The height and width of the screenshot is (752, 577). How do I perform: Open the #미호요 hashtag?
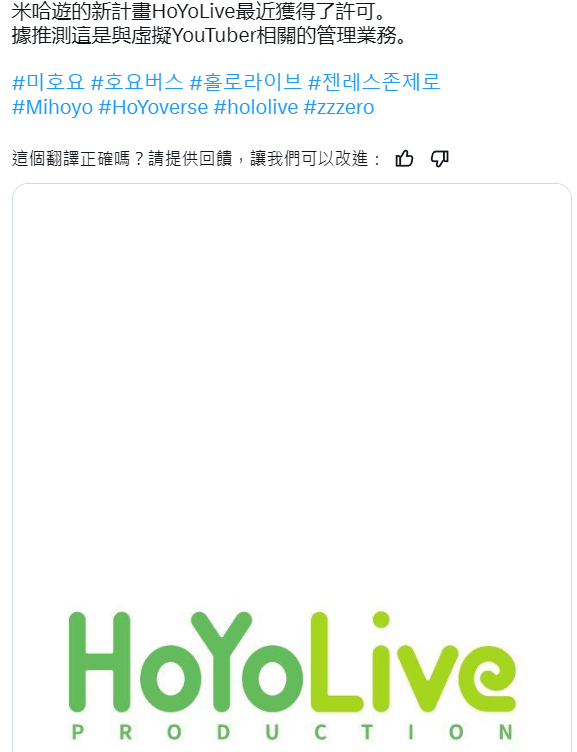point(48,82)
